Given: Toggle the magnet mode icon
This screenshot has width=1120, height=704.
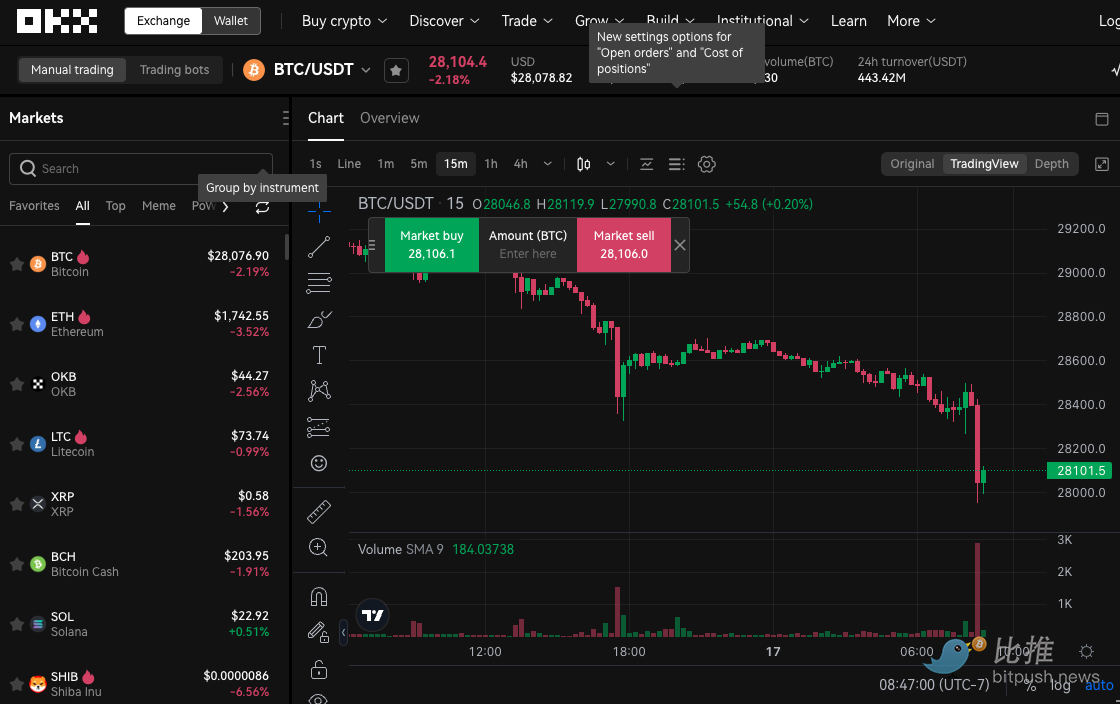Looking at the screenshot, I should [319, 596].
